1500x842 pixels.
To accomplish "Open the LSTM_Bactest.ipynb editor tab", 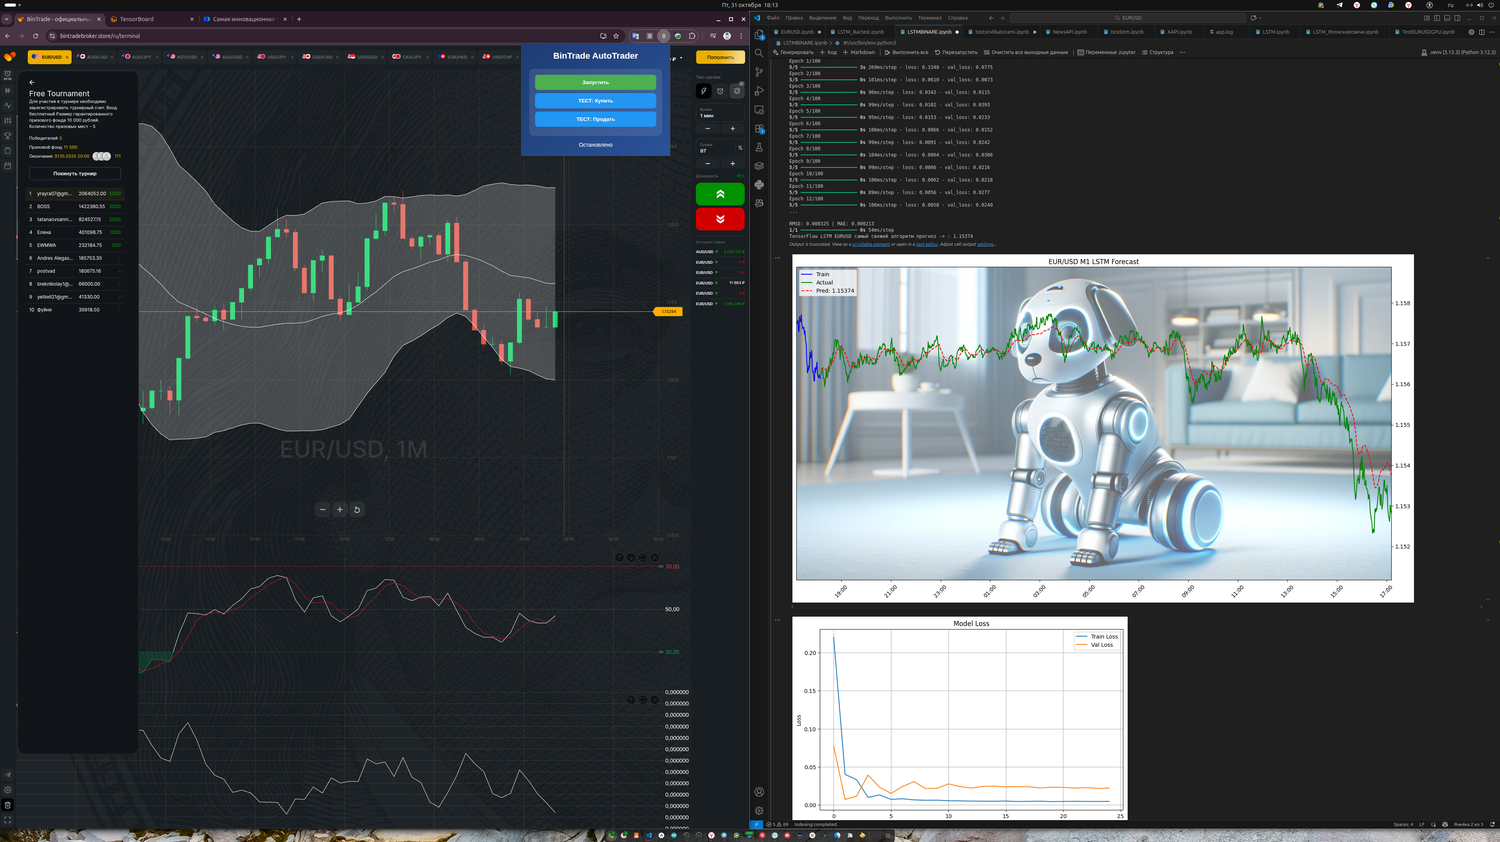I will click(x=860, y=32).
